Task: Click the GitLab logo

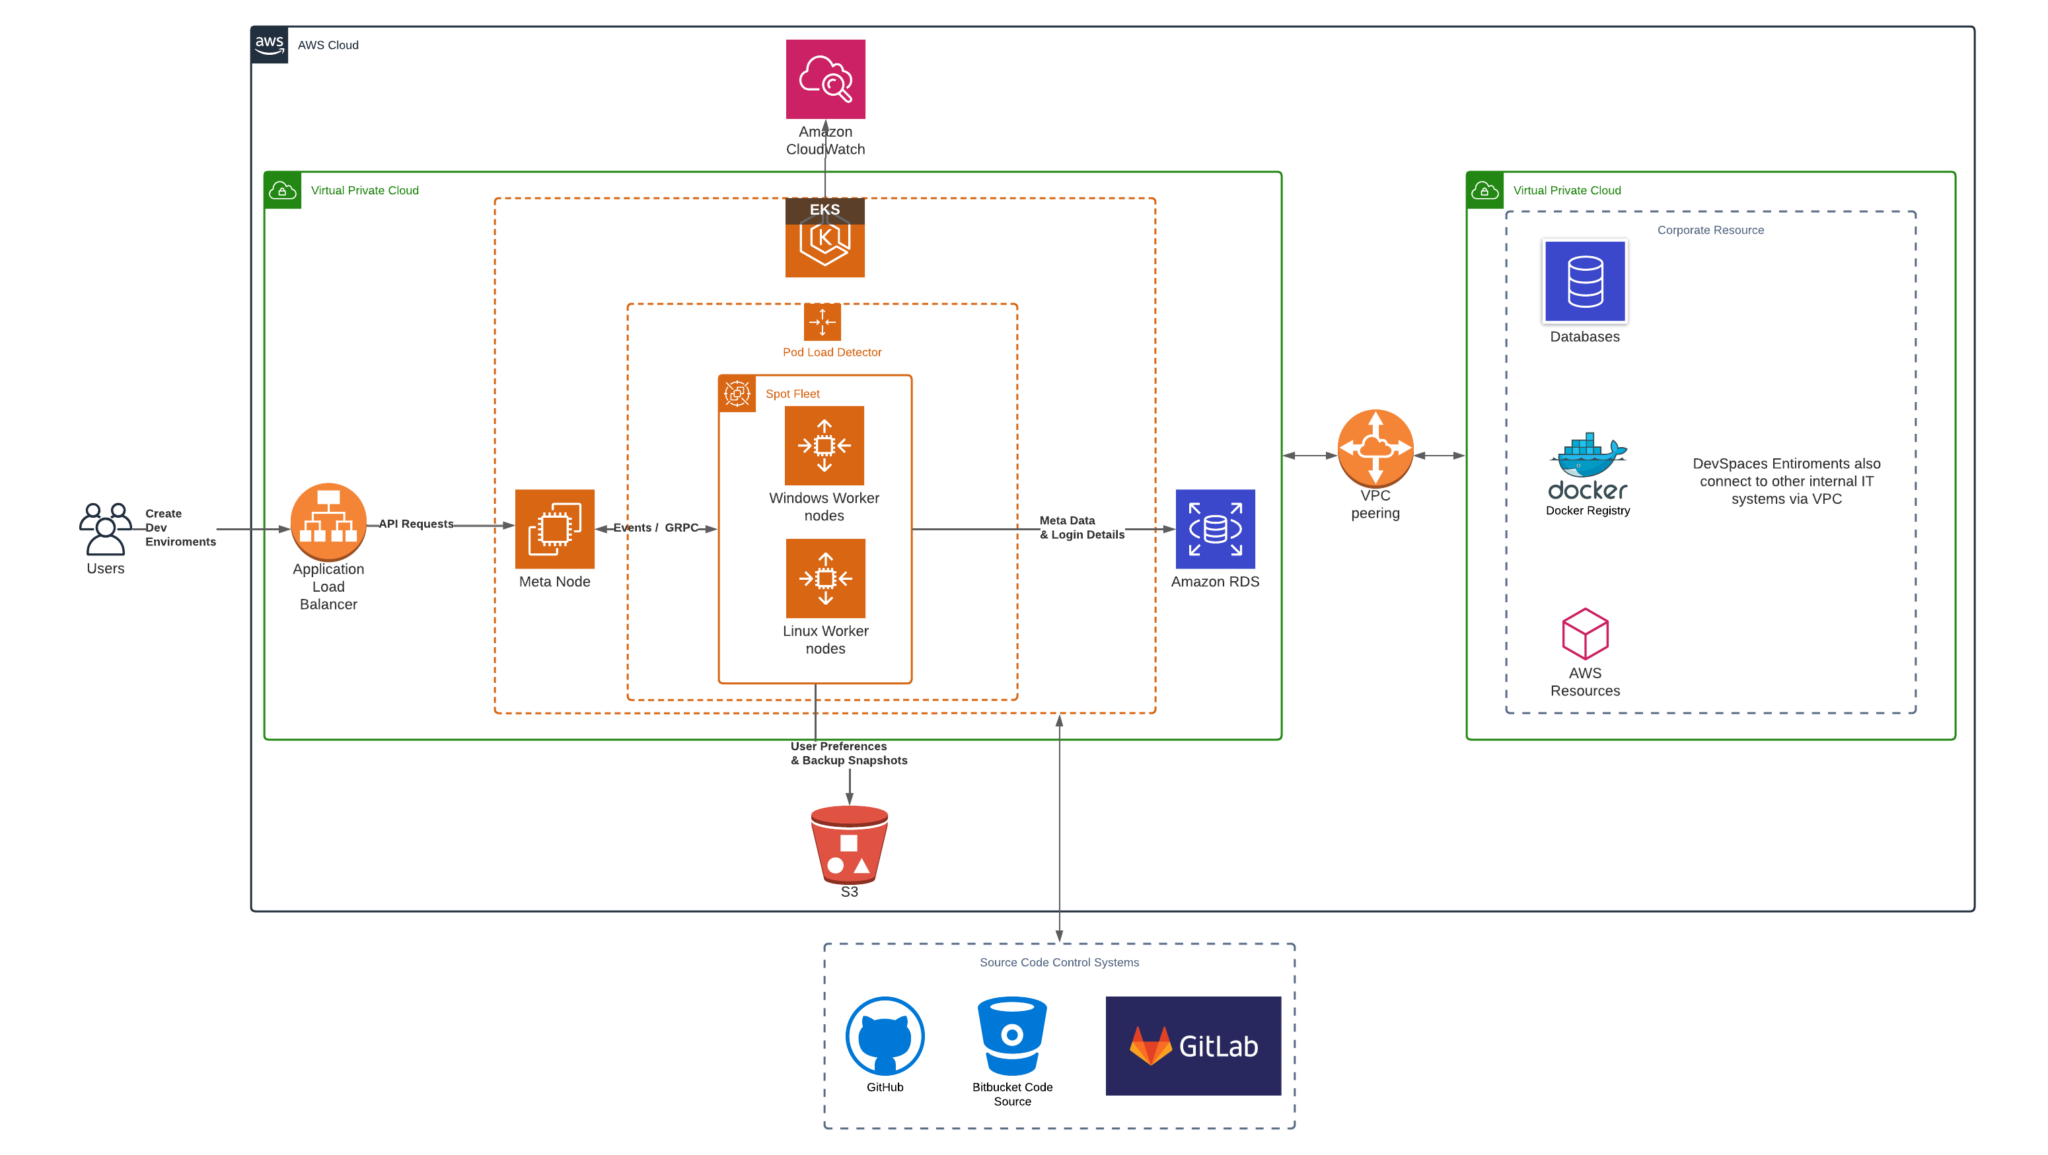Action: (1192, 1045)
